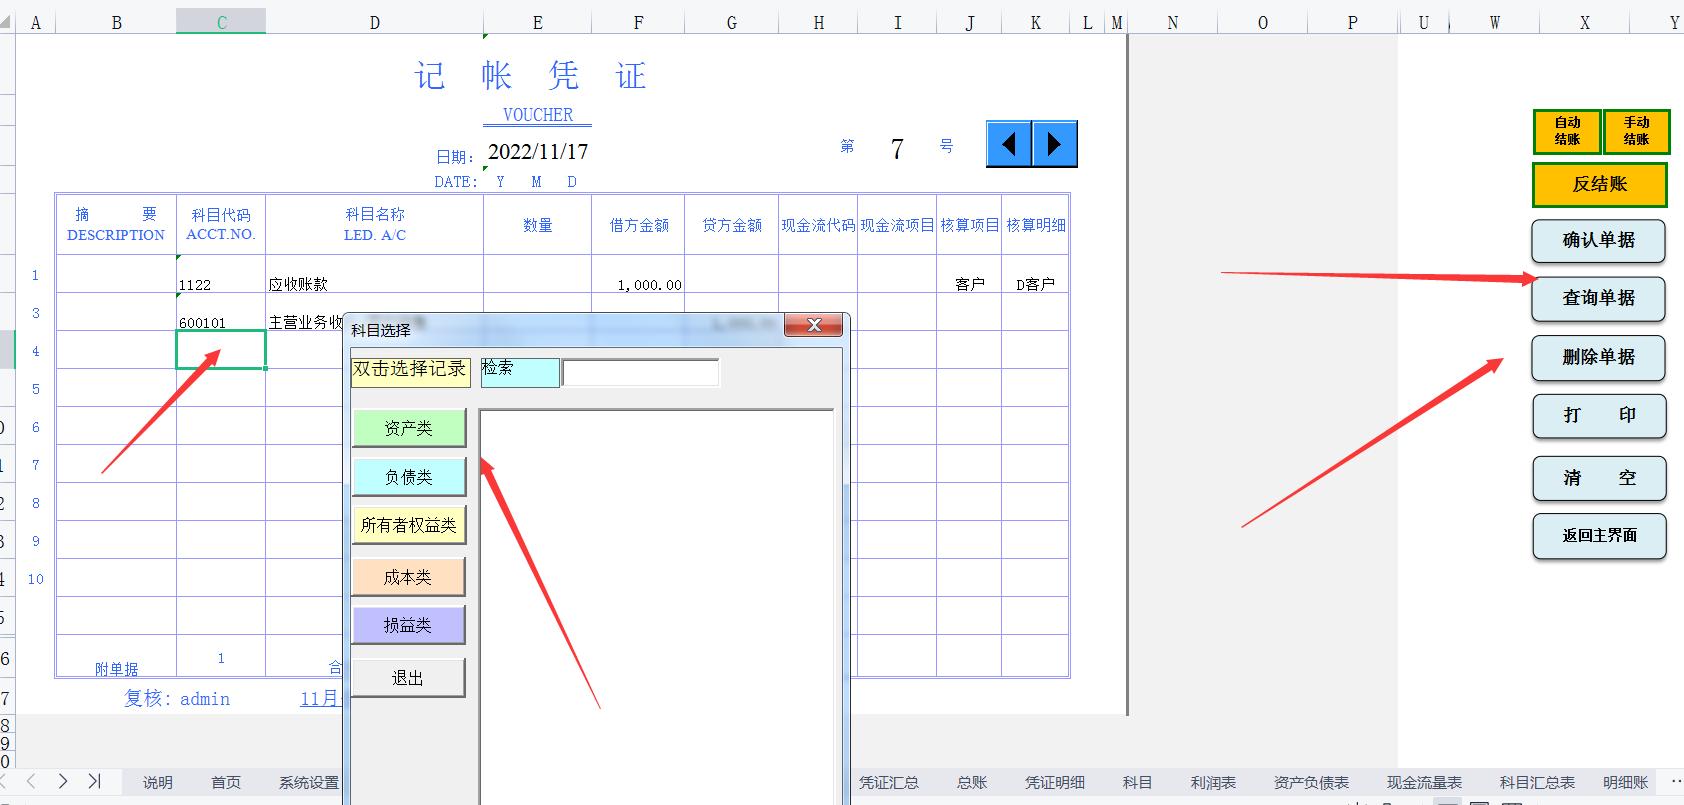The width and height of the screenshot is (1684, 805).
Task: Open the 凭证汇总 sheet tab
Action: (889, 782)
